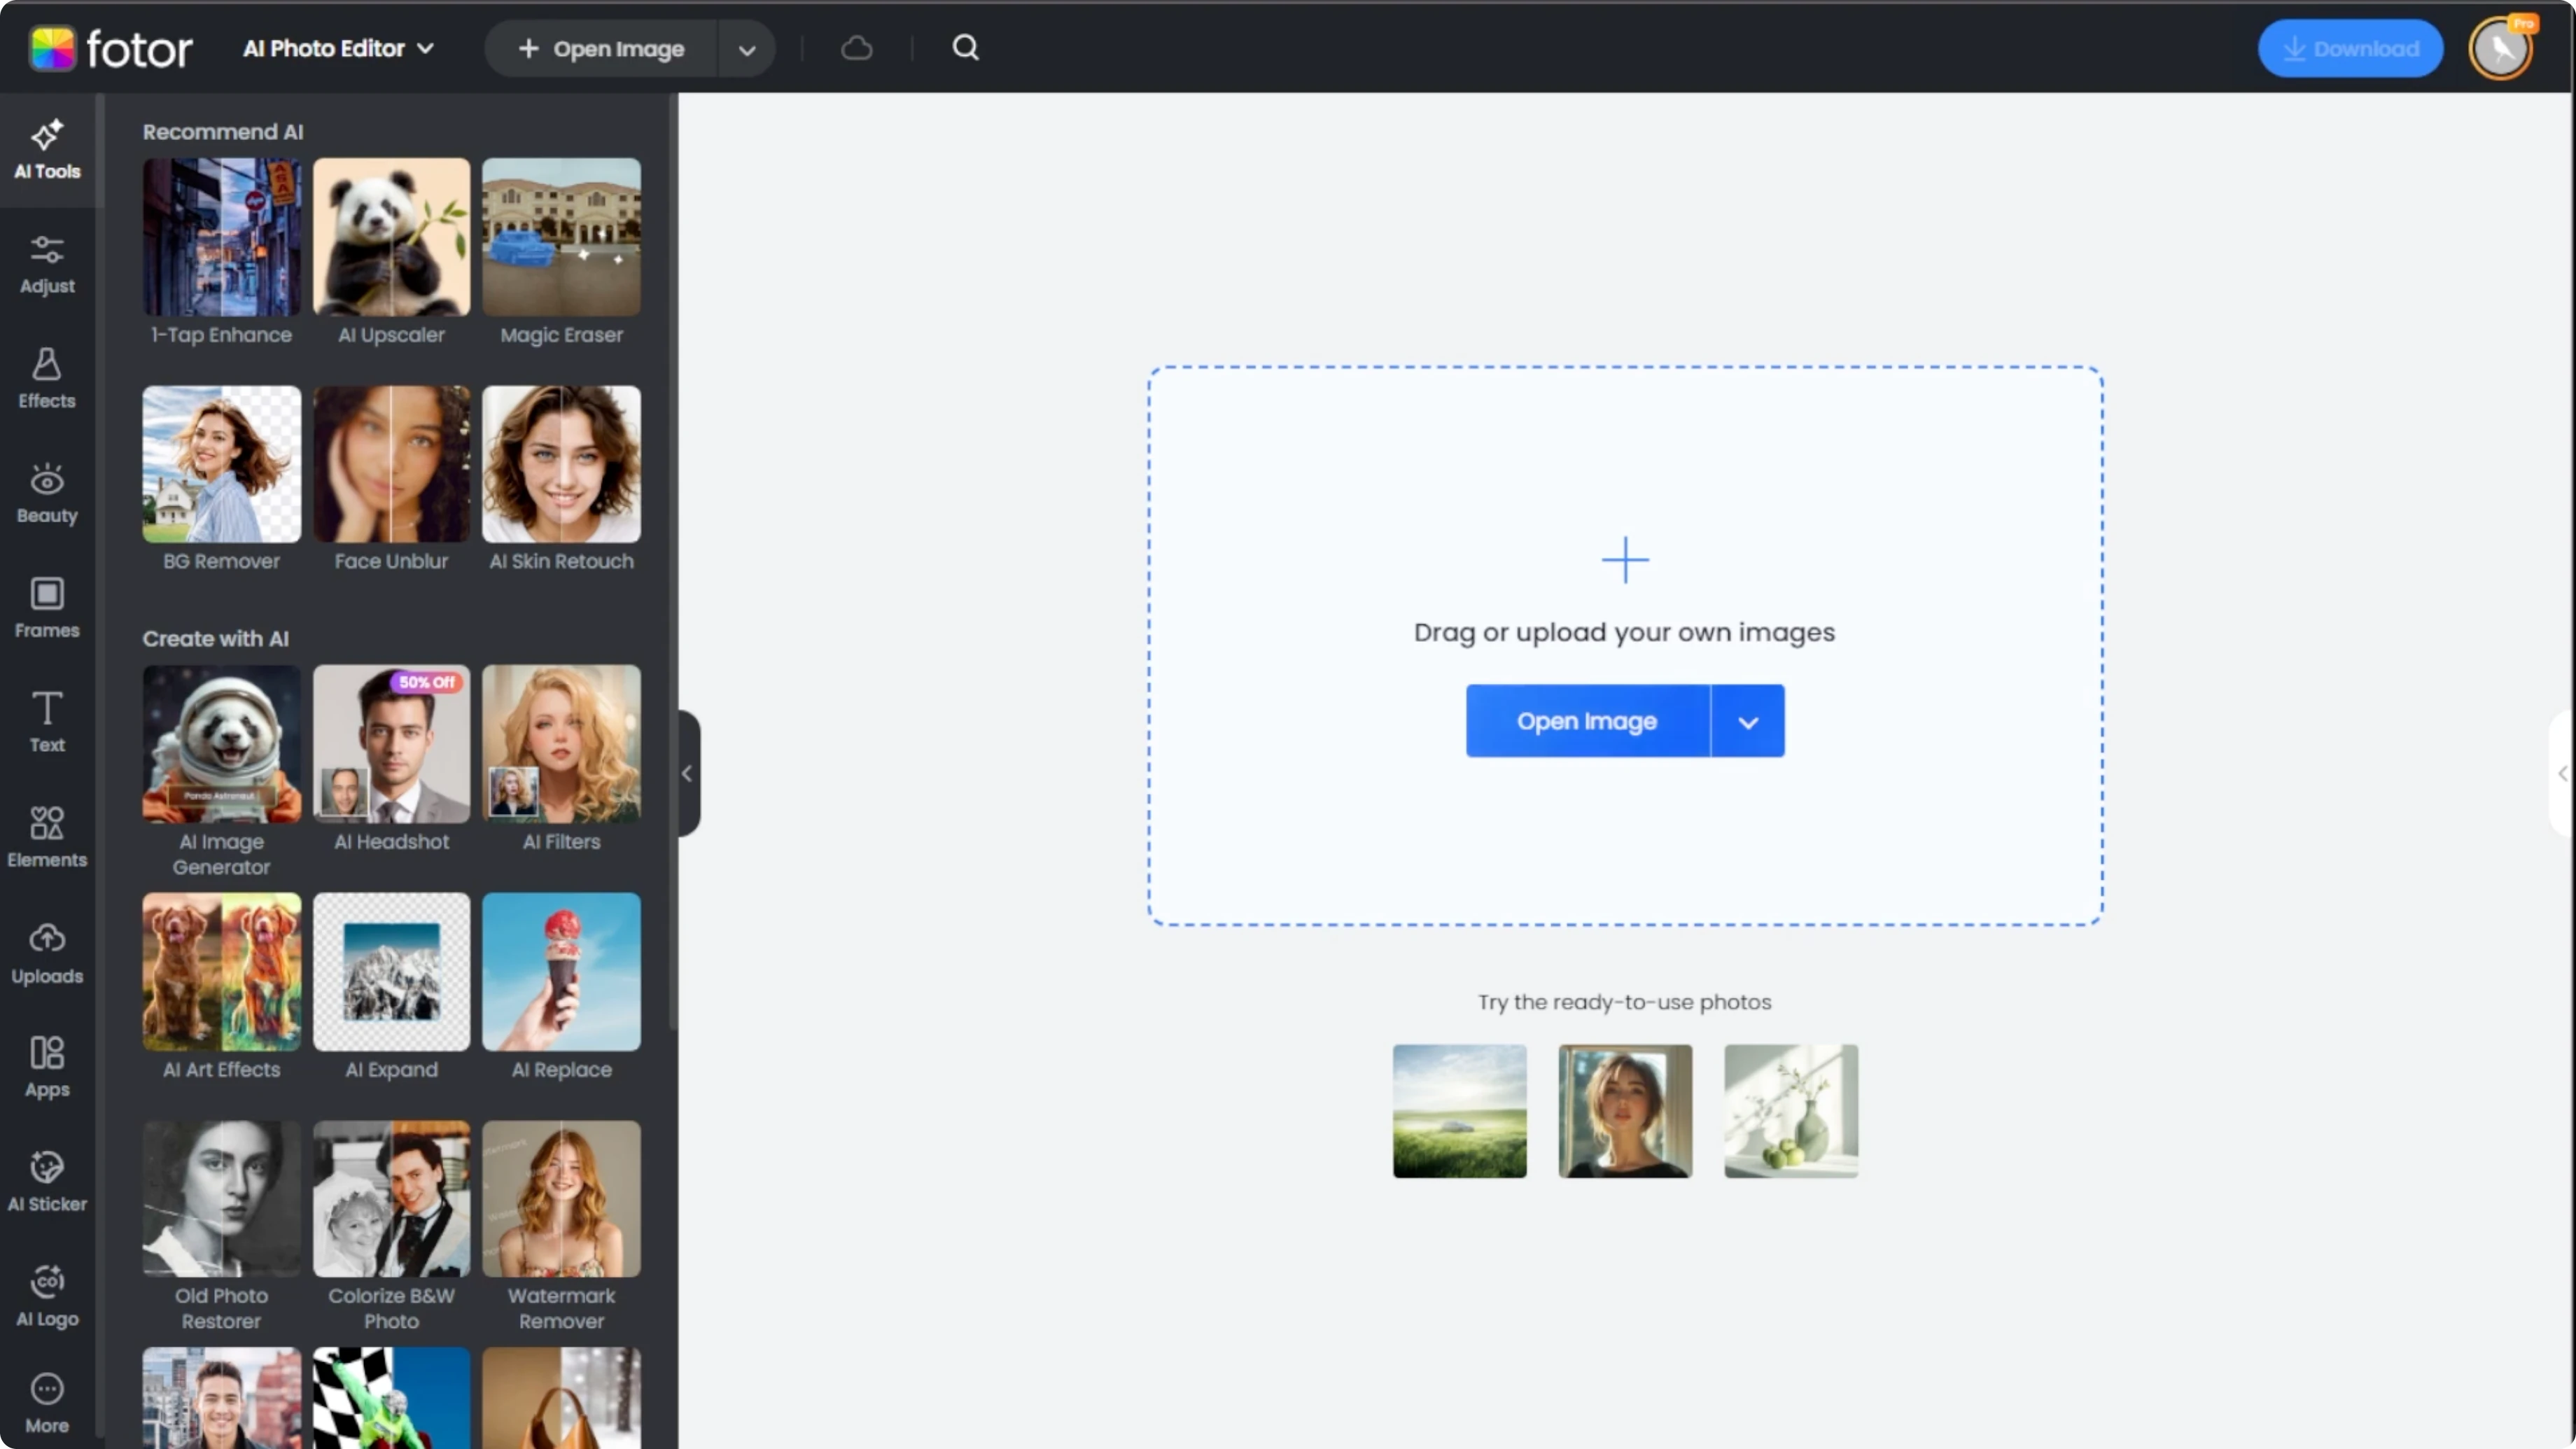The height and width of the screenshot is (1449, 2576).
Task: Select the Face Unblur tool
Action: pyautogui.click(x=391, y=479)
